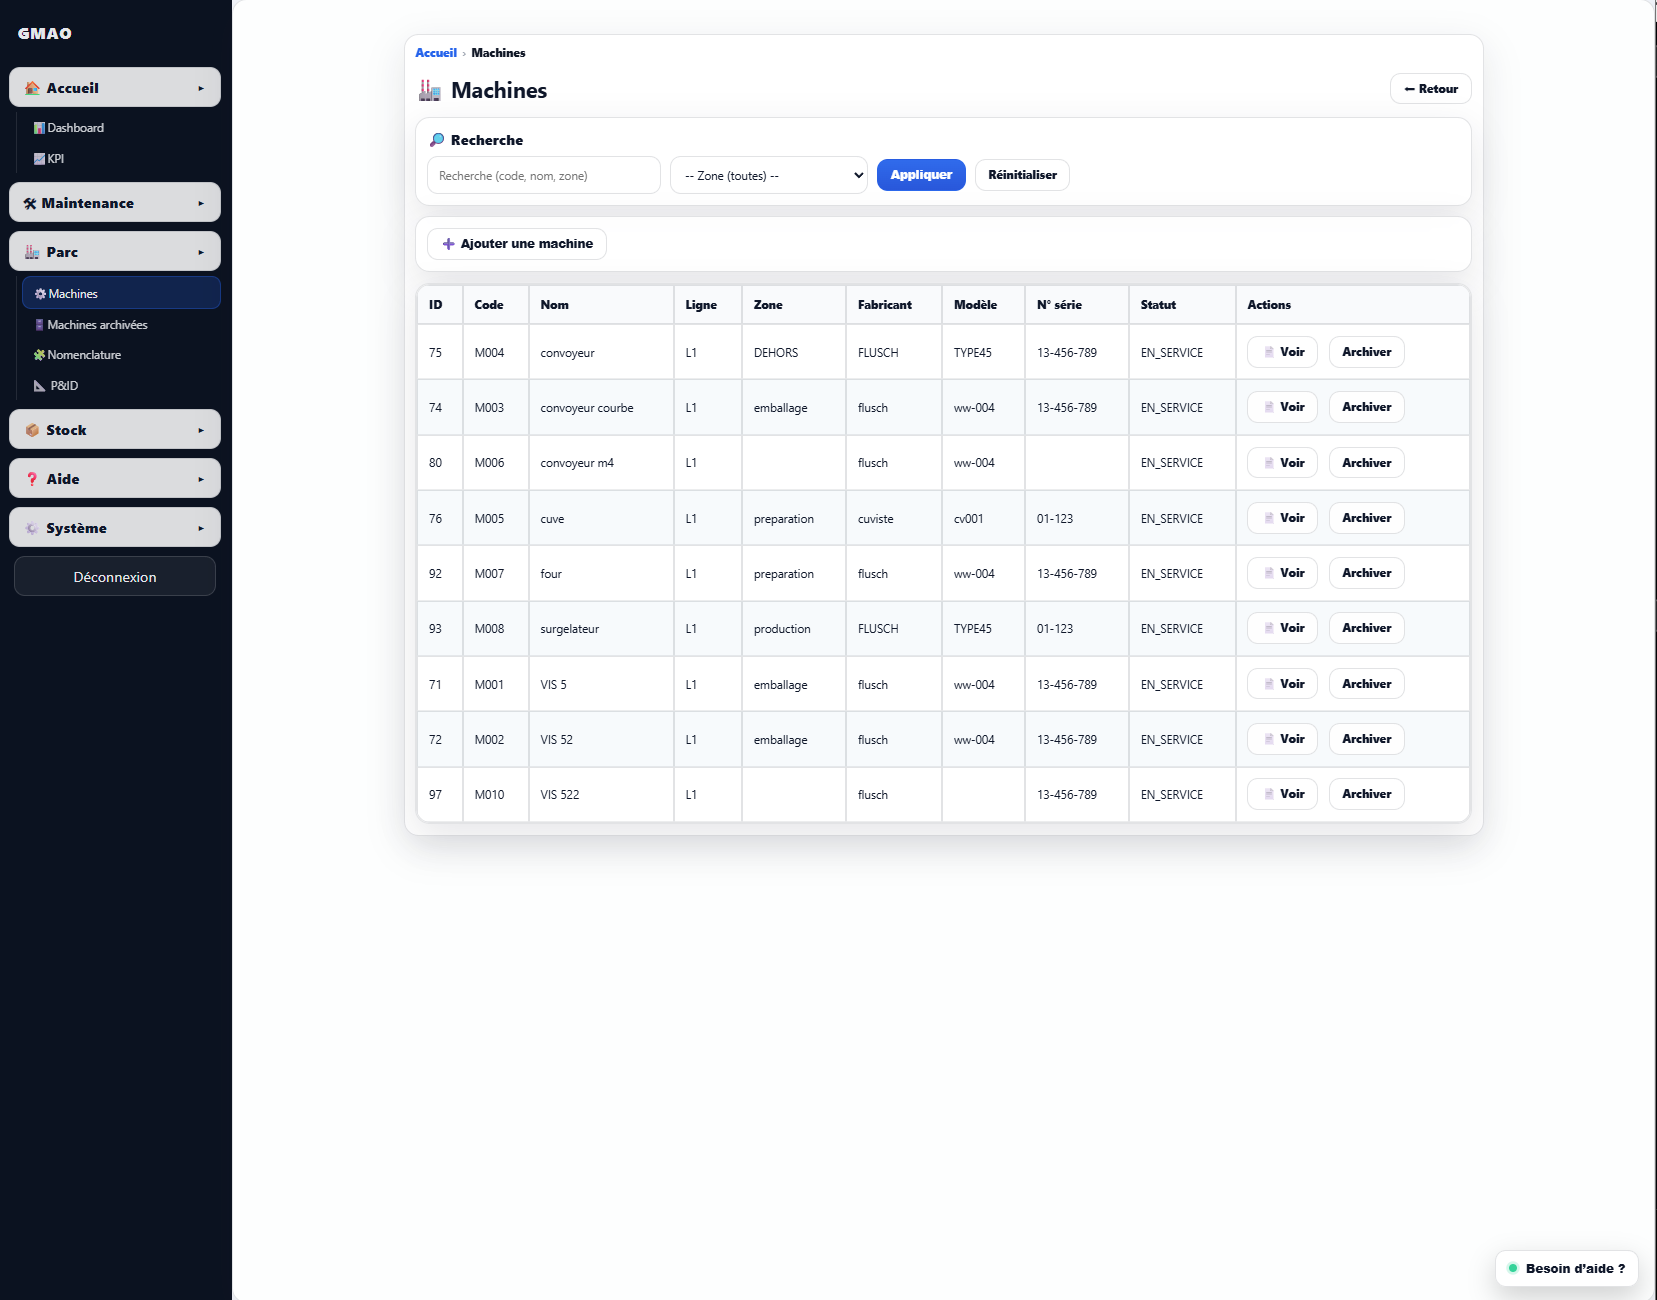The height and width of the screenshot is (1300, 1657).
Task: Expand the Maintenance menu section
Action: (x=115, y=203)
